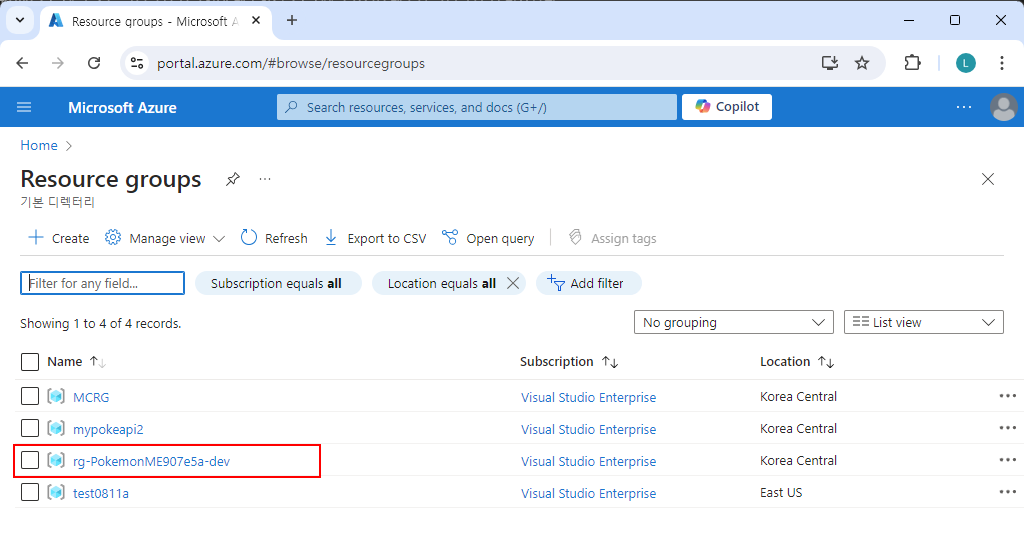Open the Manage view dropdown
The height and width of the screenshot is (547, 1024).
pyautogui.click(x=165, y=238)
